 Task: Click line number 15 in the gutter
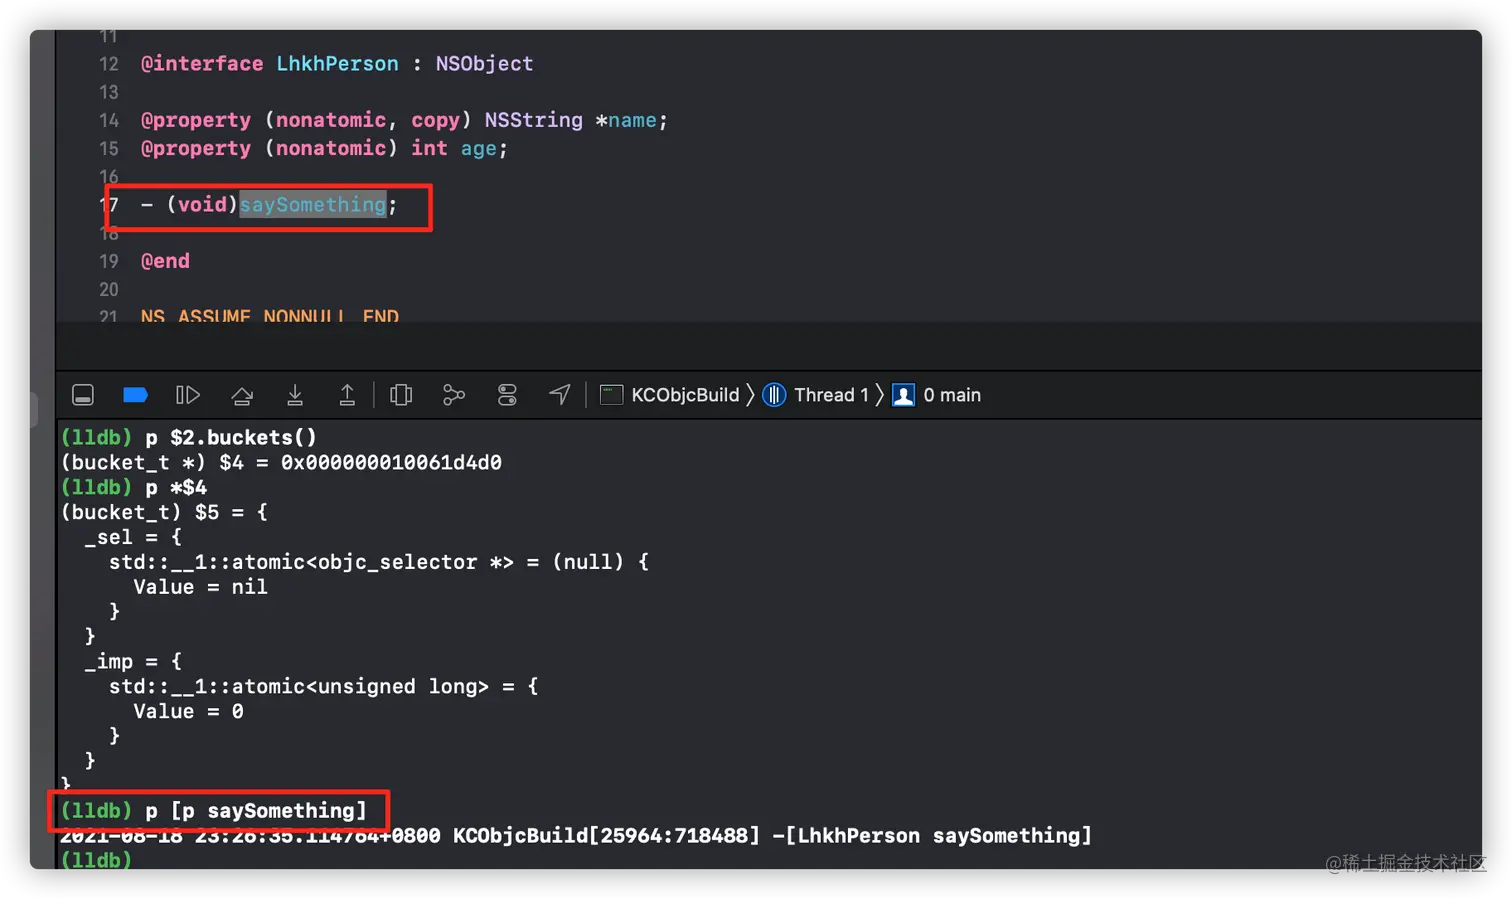tap(108, 148)
